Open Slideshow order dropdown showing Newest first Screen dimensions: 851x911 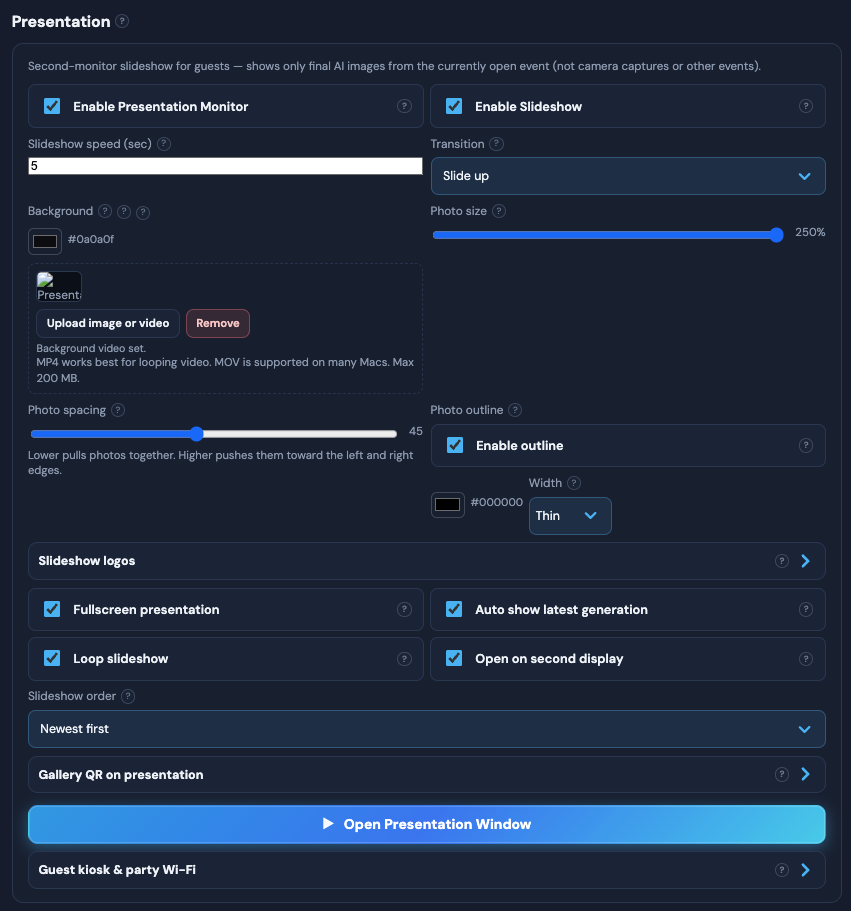click(x=427, y=729)
